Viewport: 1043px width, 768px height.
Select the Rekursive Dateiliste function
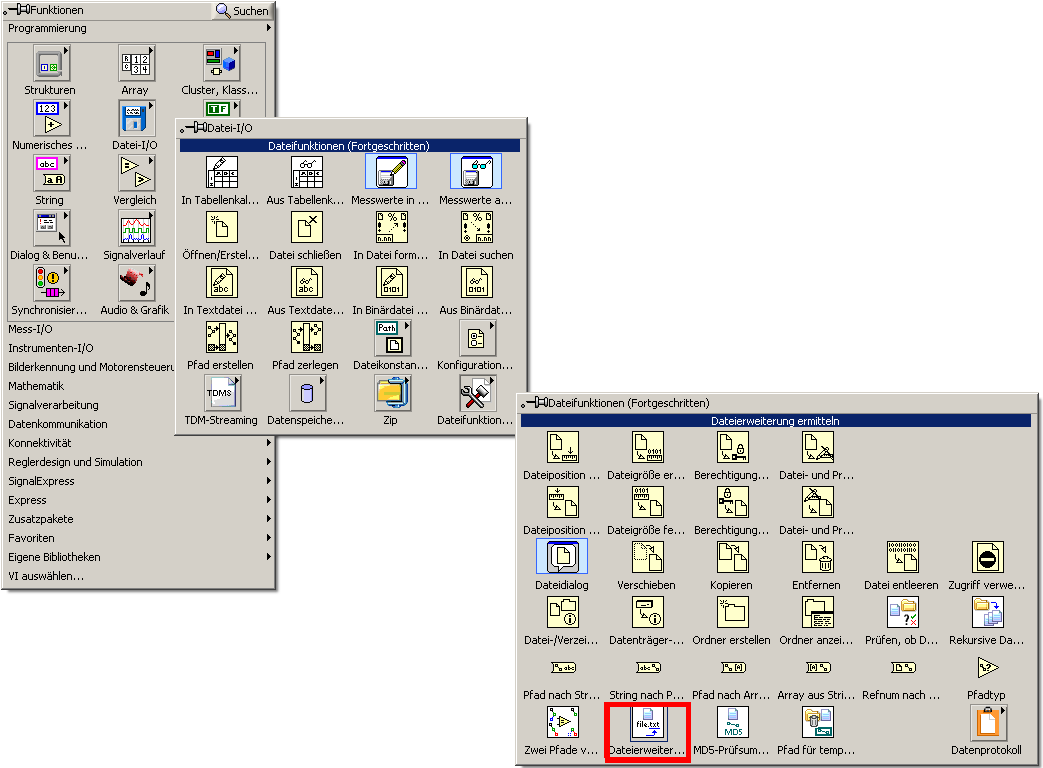pos(988,612)
